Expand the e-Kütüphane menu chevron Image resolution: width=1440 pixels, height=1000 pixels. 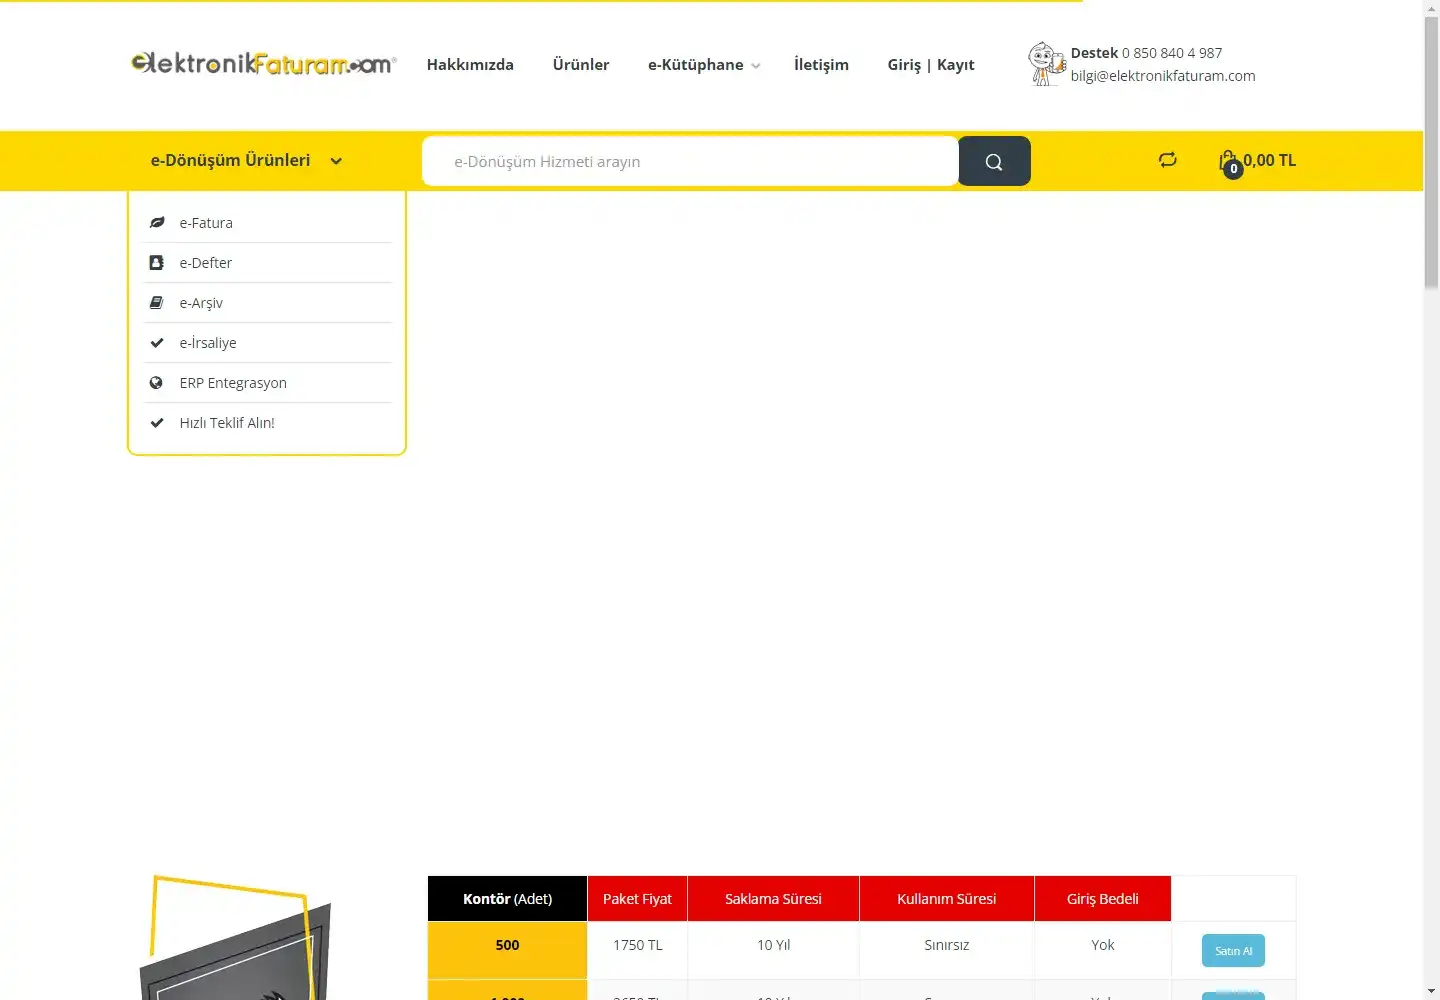point(756,66)
